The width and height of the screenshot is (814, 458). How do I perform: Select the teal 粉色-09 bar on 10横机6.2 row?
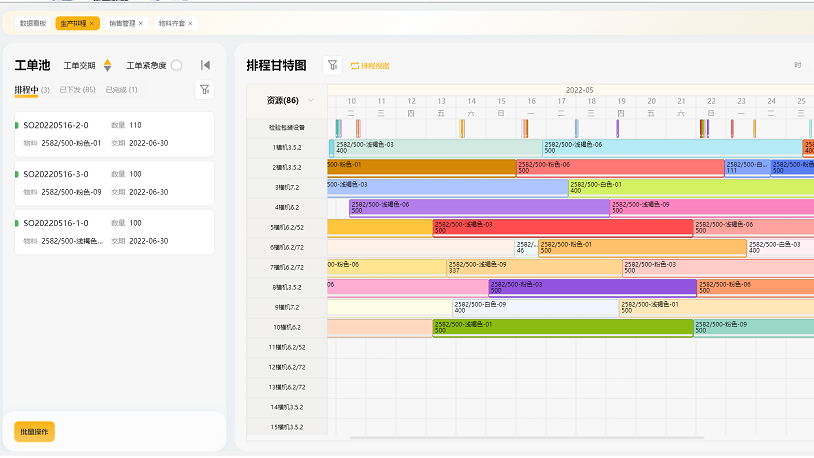[x=754, y=328]
